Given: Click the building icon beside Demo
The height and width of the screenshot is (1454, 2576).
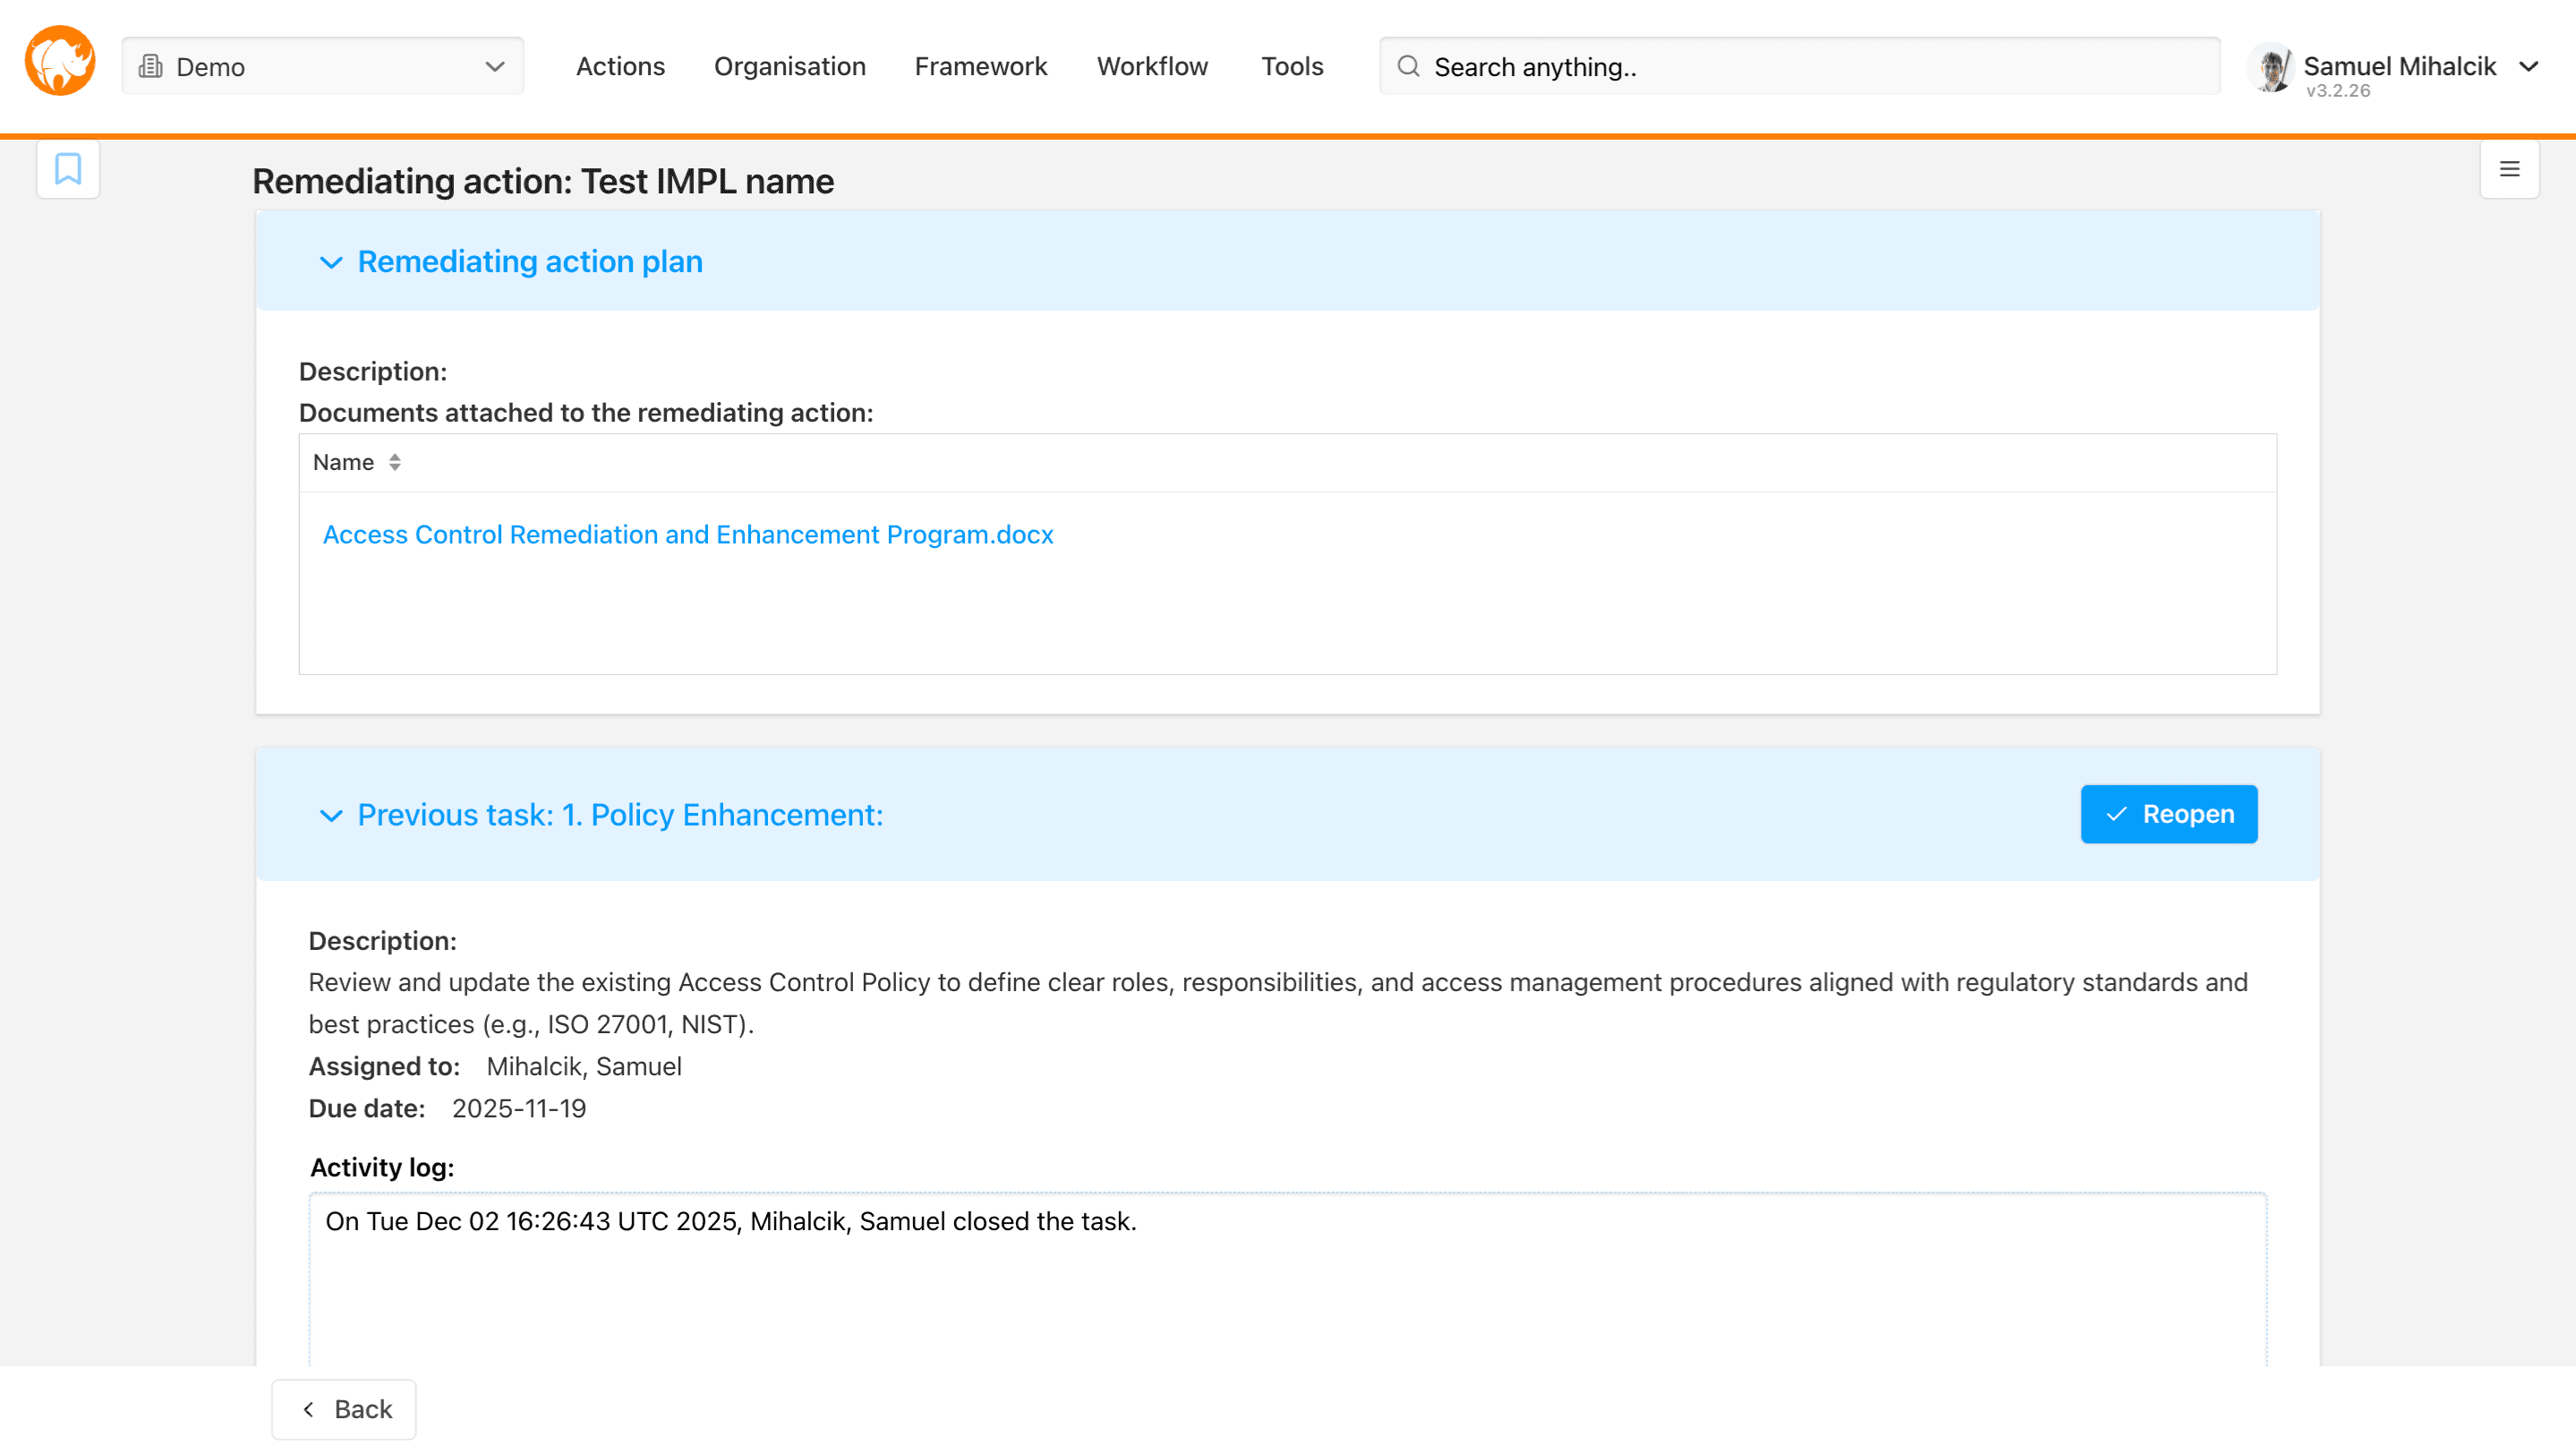Looking at the screenshot, I should [x=151, y=67].
